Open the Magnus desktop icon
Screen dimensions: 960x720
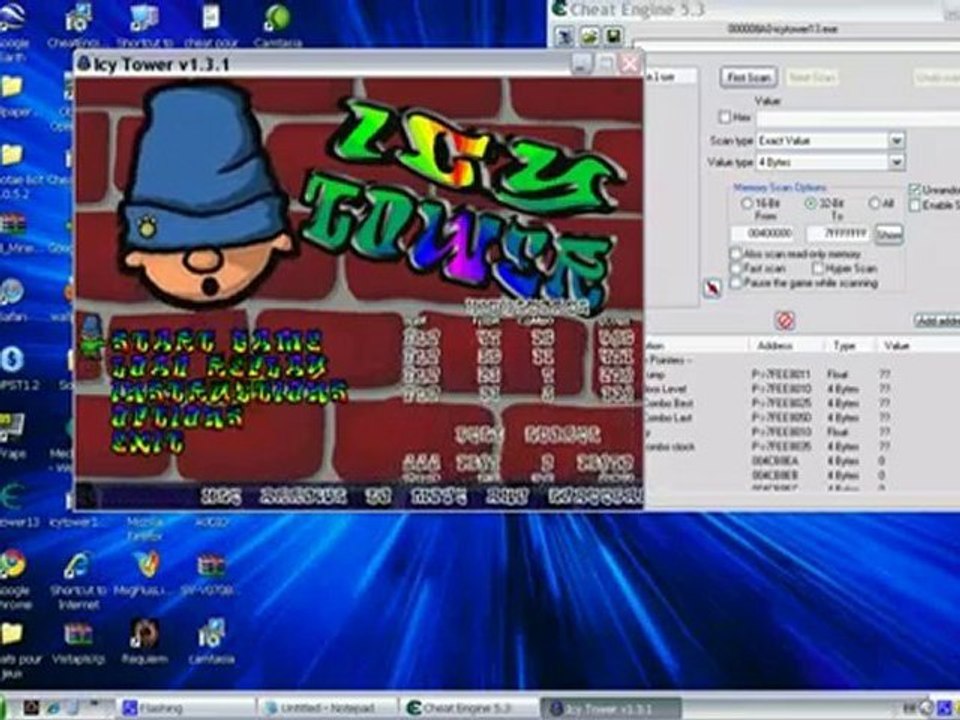point(147,564)
